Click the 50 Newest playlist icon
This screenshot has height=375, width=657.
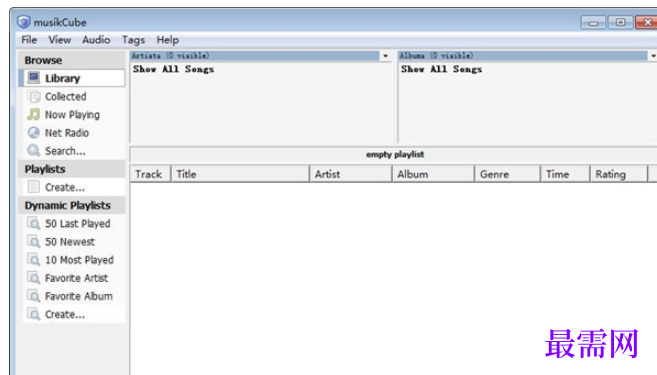34,241
